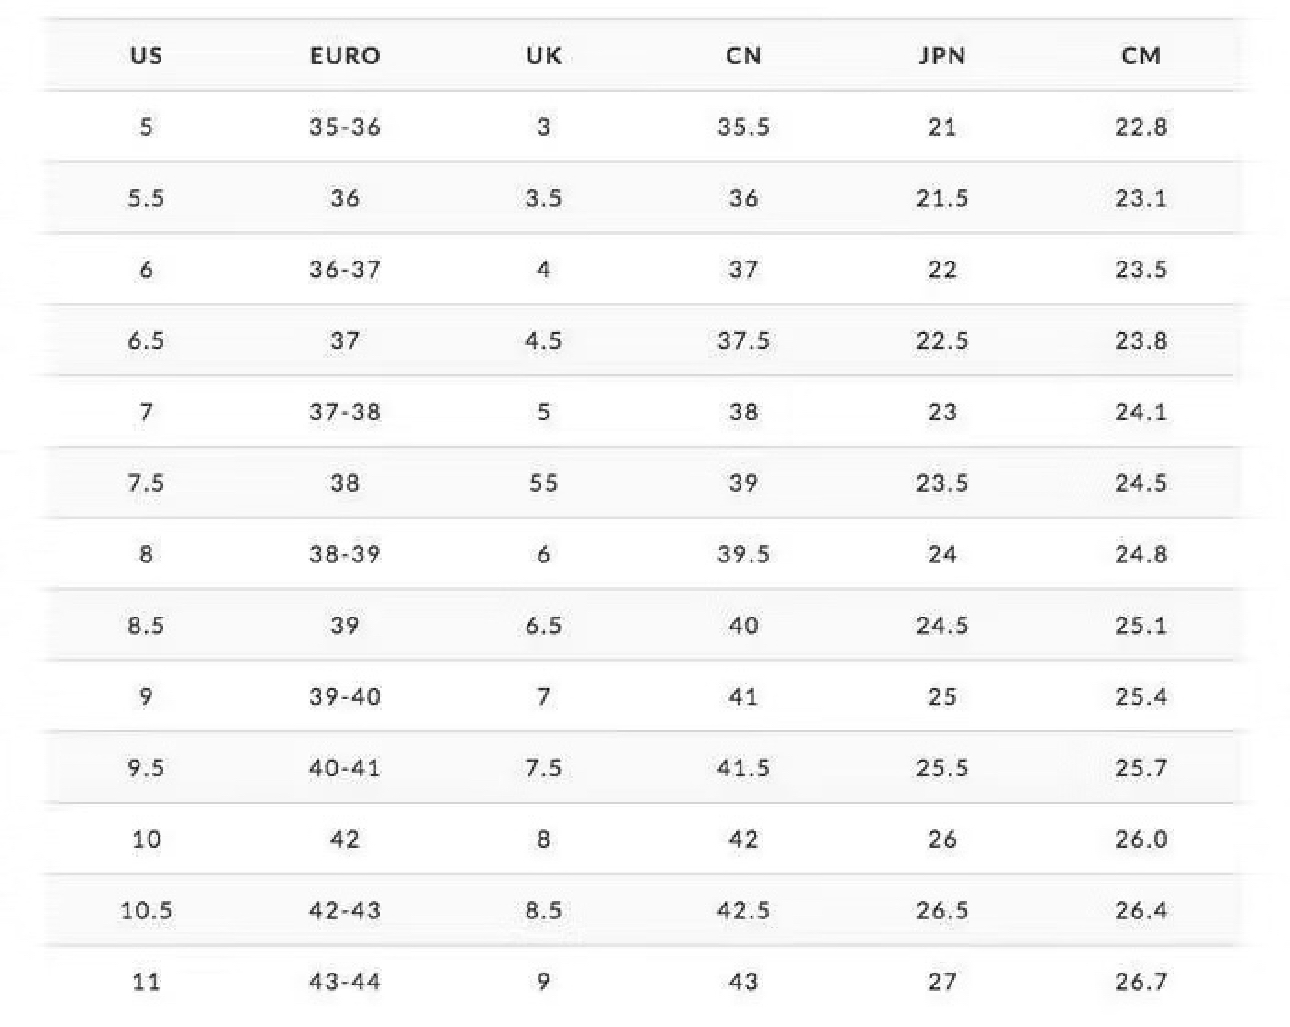1290x1027 pixels.
Task: Click the CN size 37.5 cell
Action: pyautogui.click(x=743, y=341)
